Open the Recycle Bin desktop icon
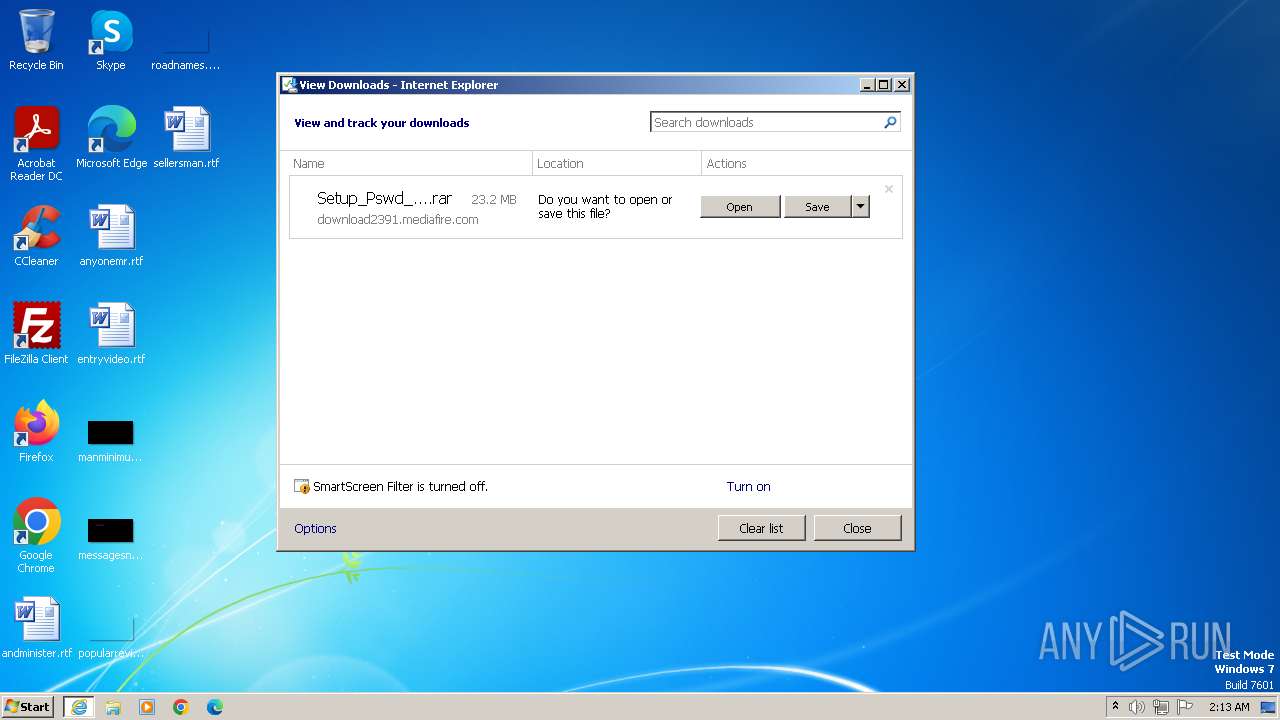Viewport: 1280px width, 720px height. point(36,40)
